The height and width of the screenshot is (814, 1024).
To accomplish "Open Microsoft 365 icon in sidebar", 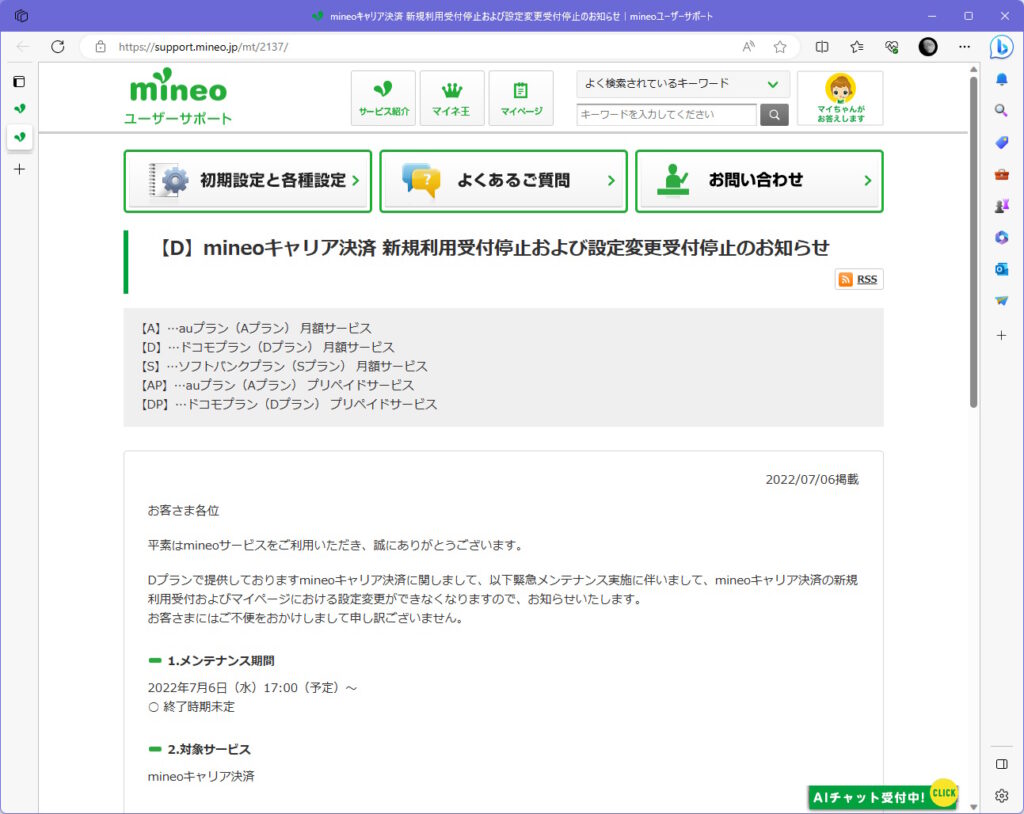I will pyautogui.click(x=1001, y=237).
